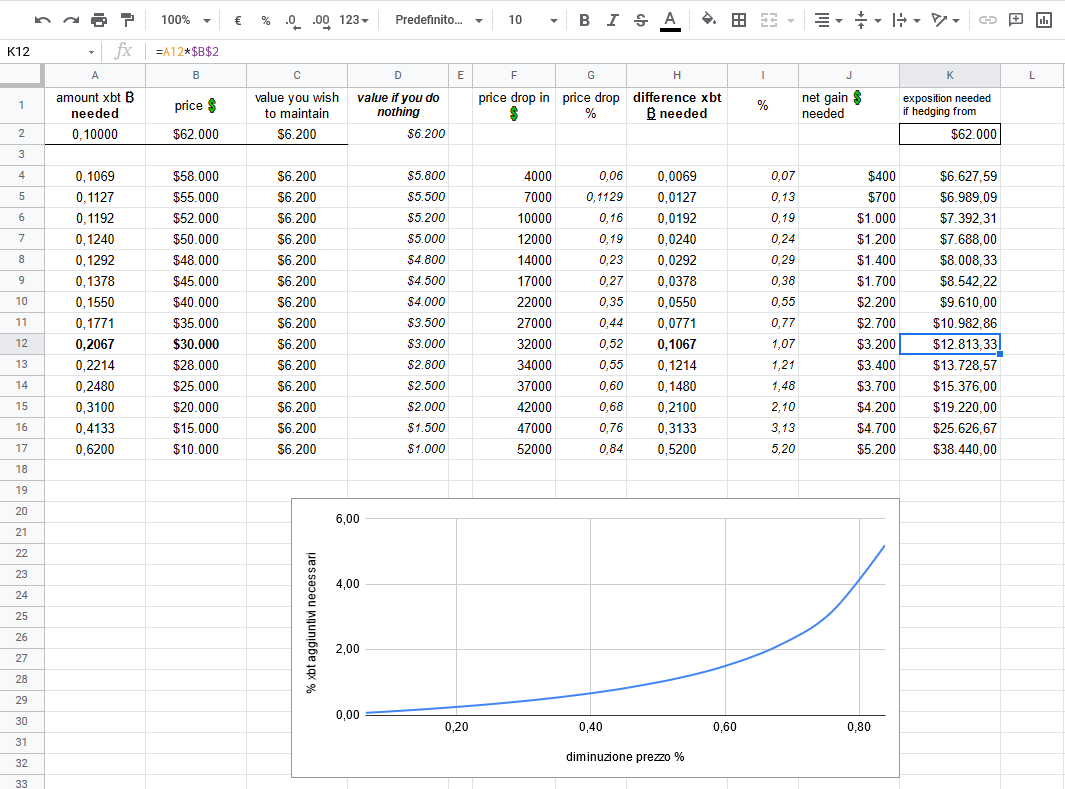Click the 0,1129 price drop cell
The width and height of the screenshot is (1065, 789).
[591, 197]
